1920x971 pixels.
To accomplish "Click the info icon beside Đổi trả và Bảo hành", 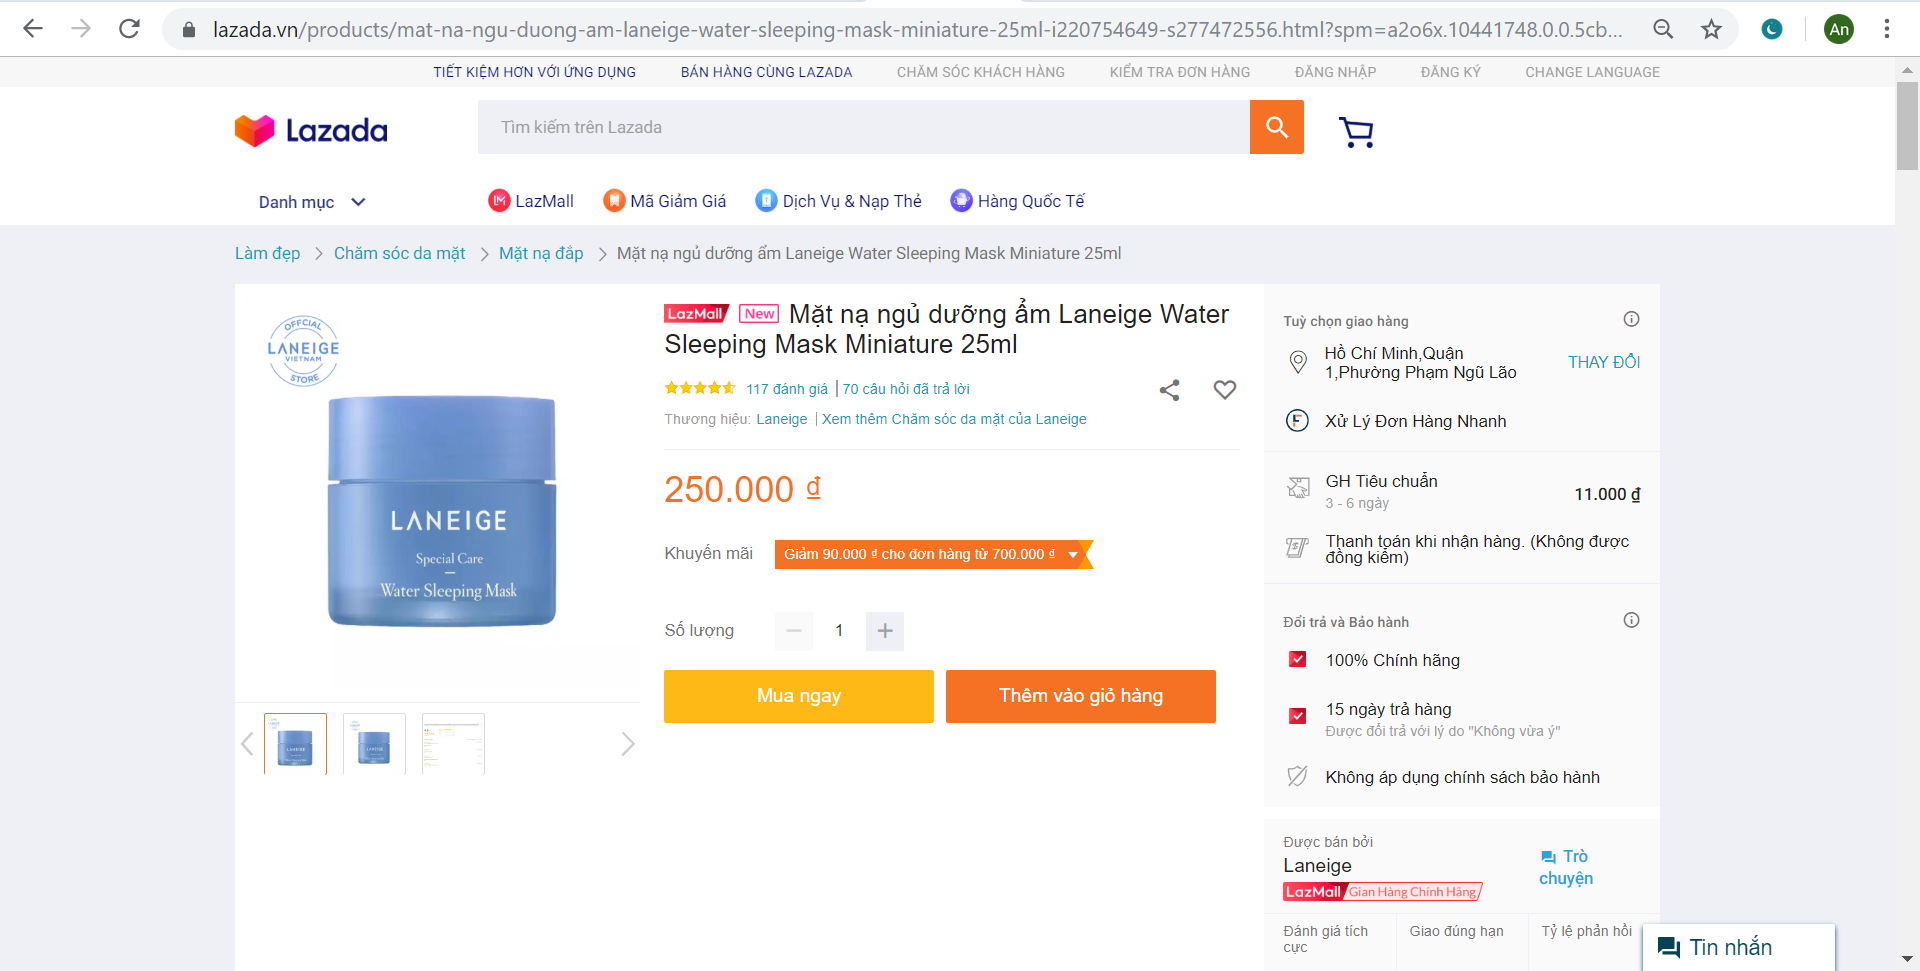I will [x=1631, y=620].
